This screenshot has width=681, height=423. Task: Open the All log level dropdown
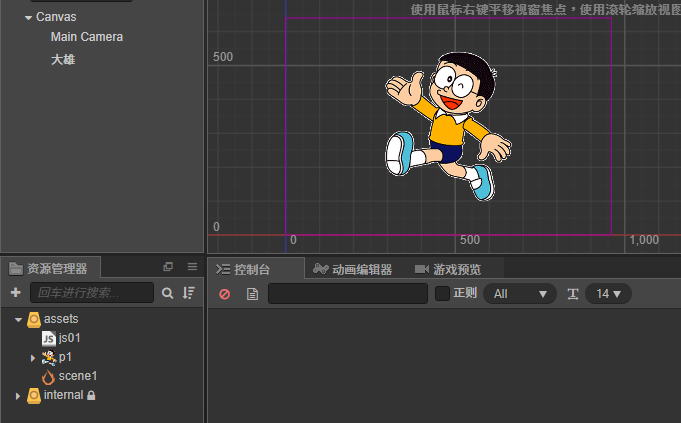(520, 294)
